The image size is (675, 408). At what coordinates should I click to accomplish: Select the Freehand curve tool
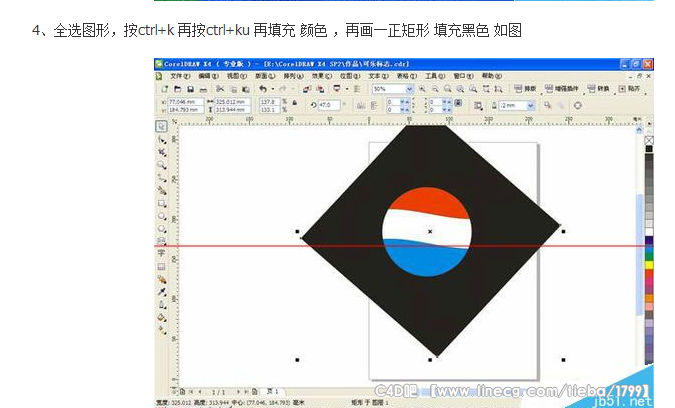tap(162, 178)
